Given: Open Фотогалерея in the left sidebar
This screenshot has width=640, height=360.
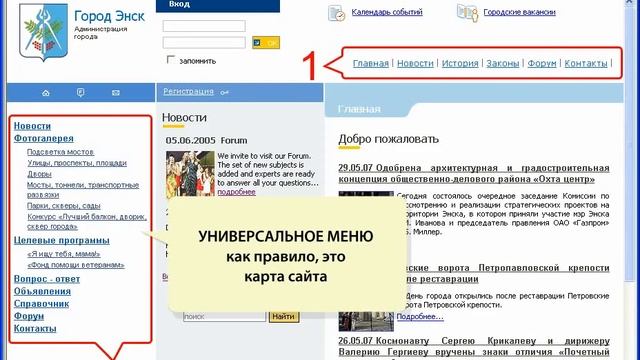Looking at the screenshot, I should [x=44, y=138].
